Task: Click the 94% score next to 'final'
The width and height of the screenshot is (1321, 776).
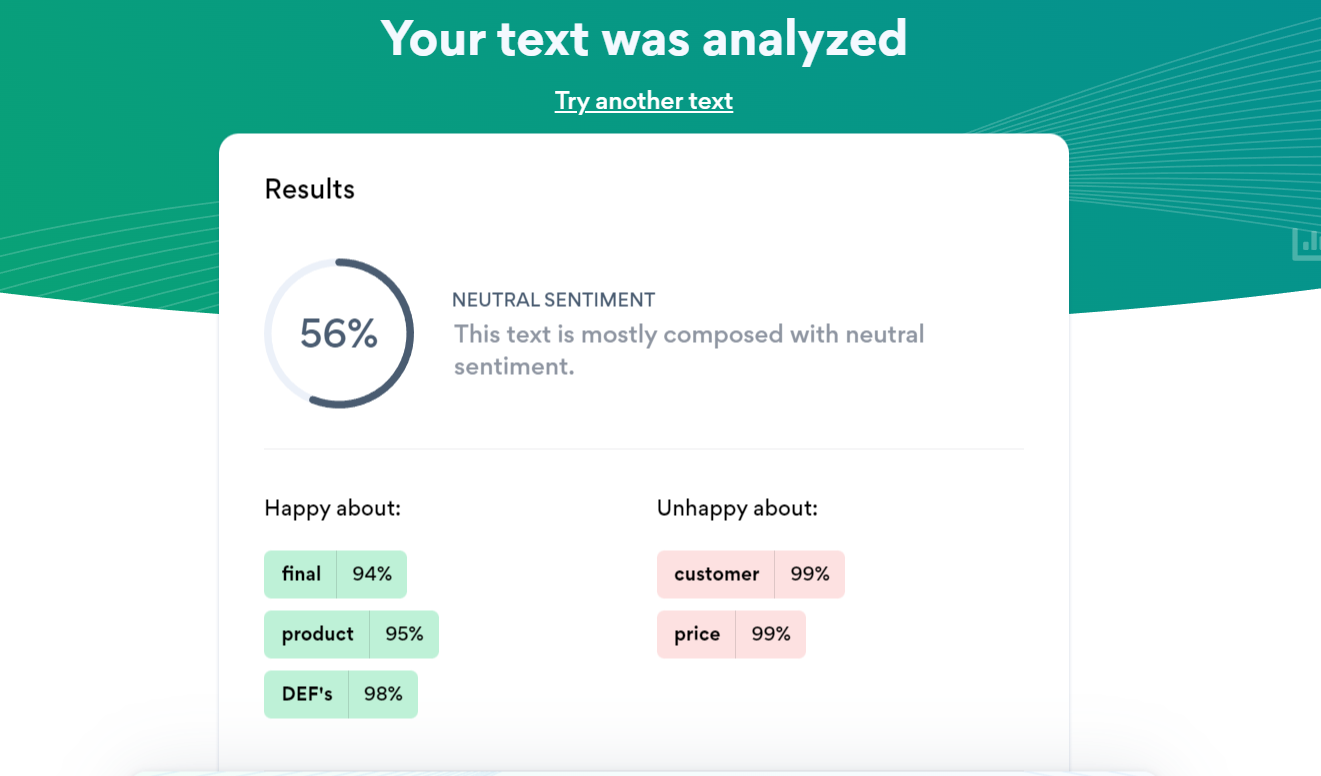Action: point(372,574)
